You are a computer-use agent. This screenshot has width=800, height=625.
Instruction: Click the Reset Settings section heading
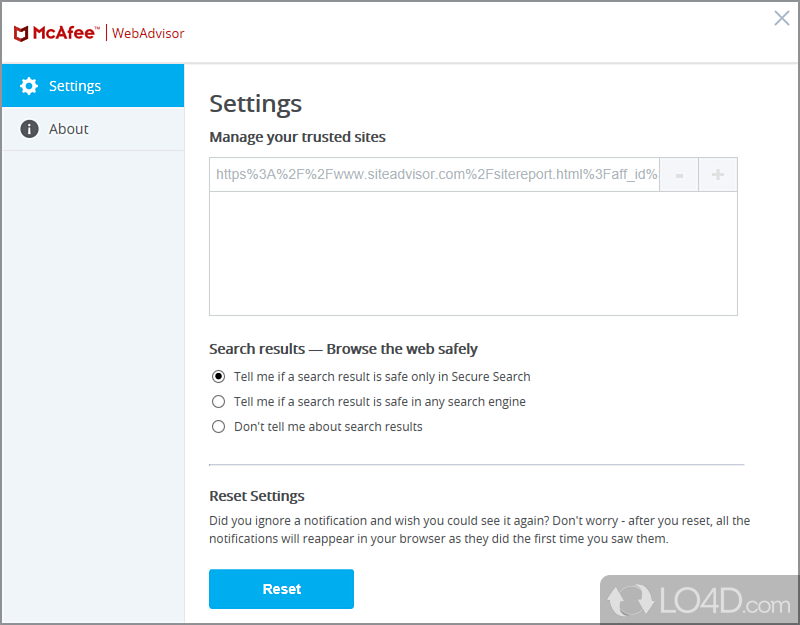click(256, 496)
